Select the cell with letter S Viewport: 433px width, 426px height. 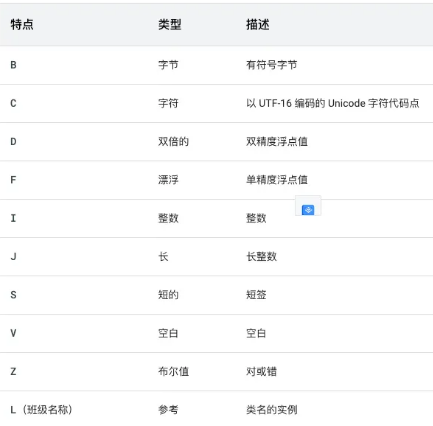(x=13, y=295)
